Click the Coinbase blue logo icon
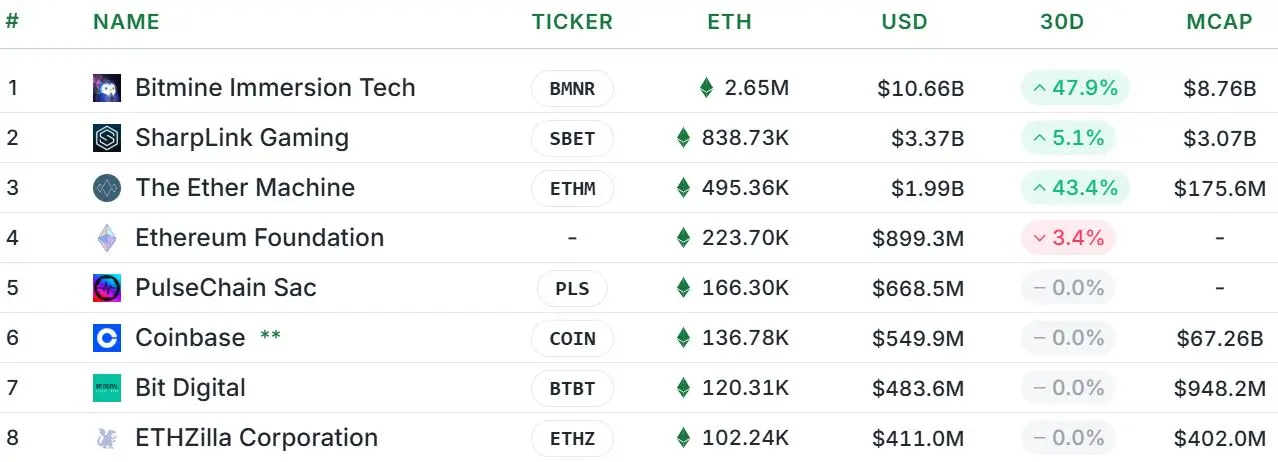 (x=107, y=338)
